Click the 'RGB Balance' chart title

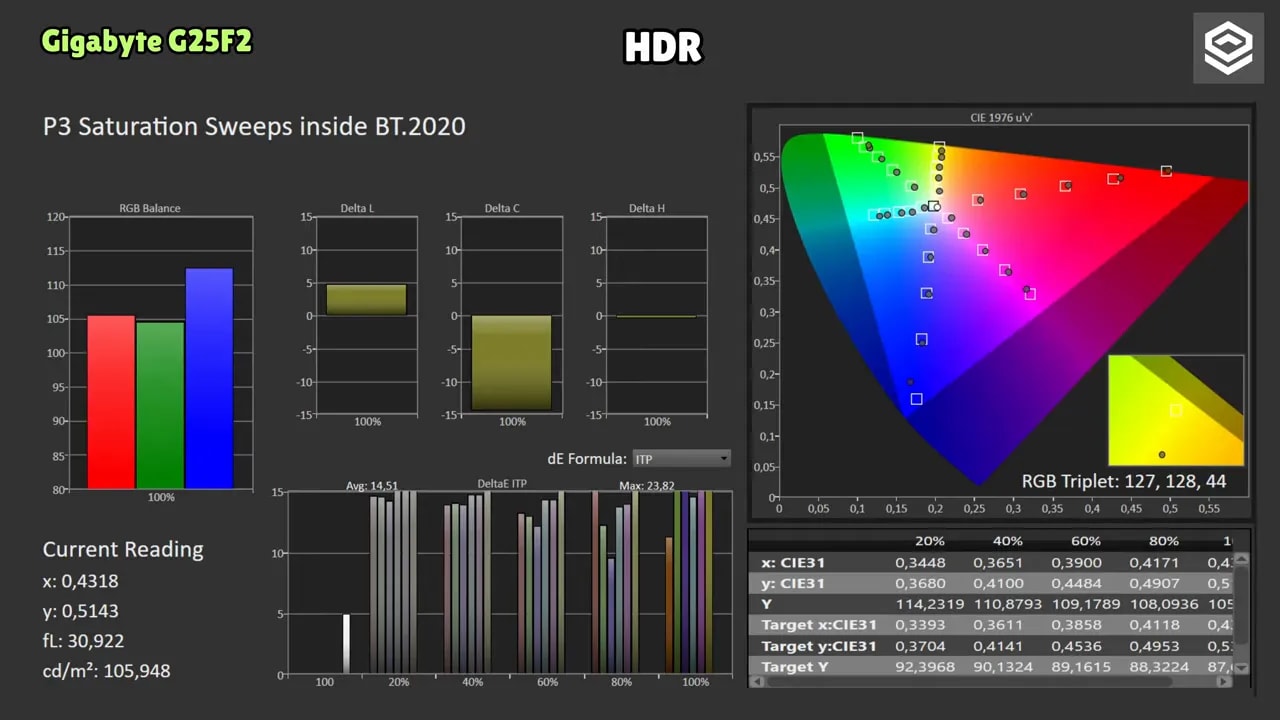pyautogui.click(x=150, y=209)
